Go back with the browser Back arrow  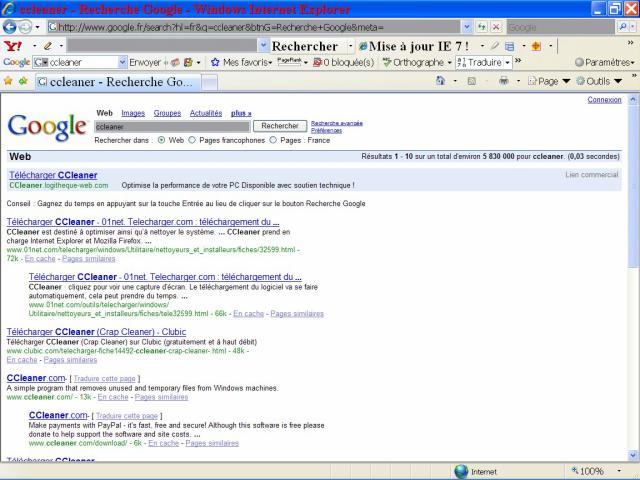9,27
